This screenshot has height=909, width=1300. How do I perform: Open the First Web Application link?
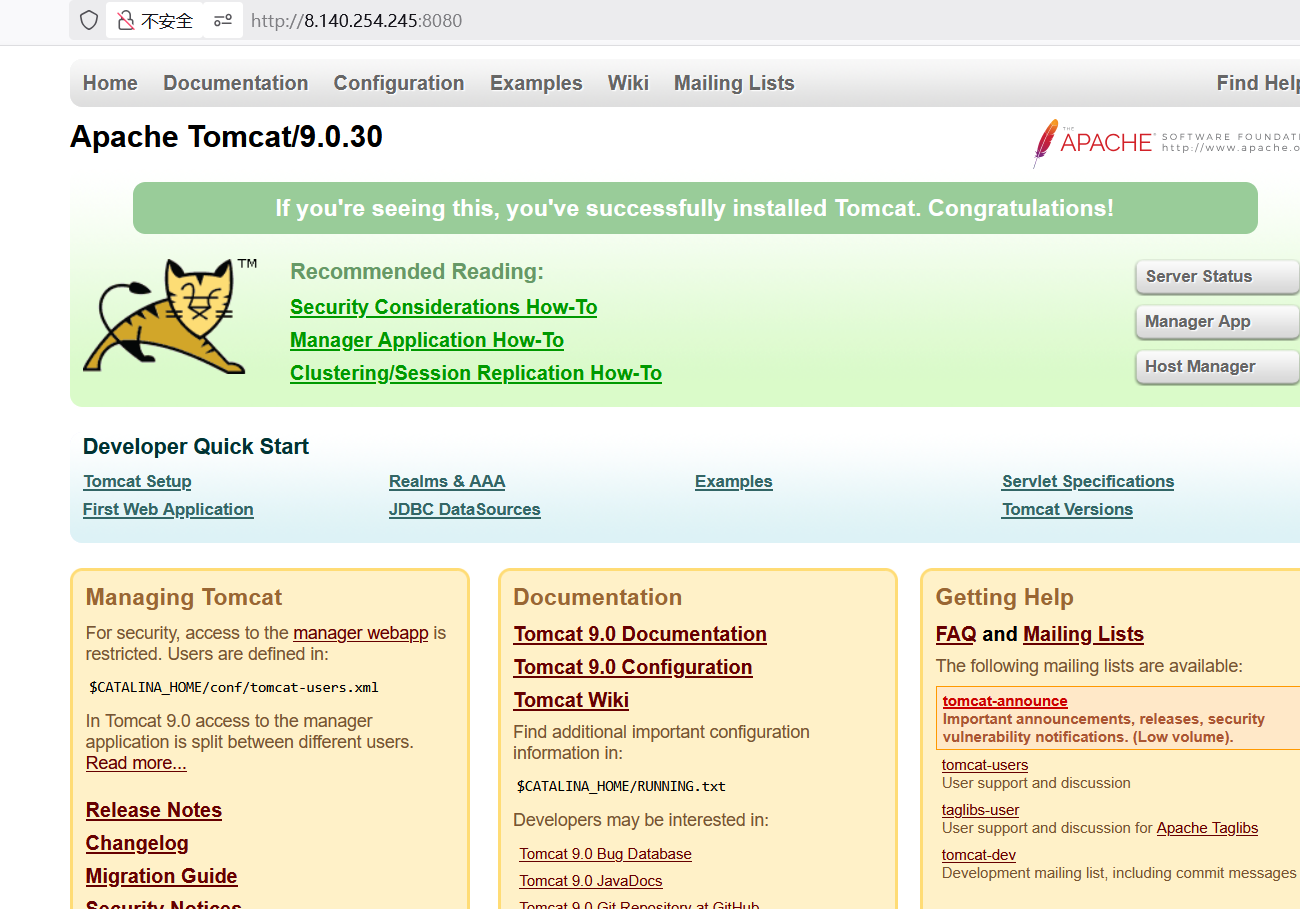[x=168, y=509]
